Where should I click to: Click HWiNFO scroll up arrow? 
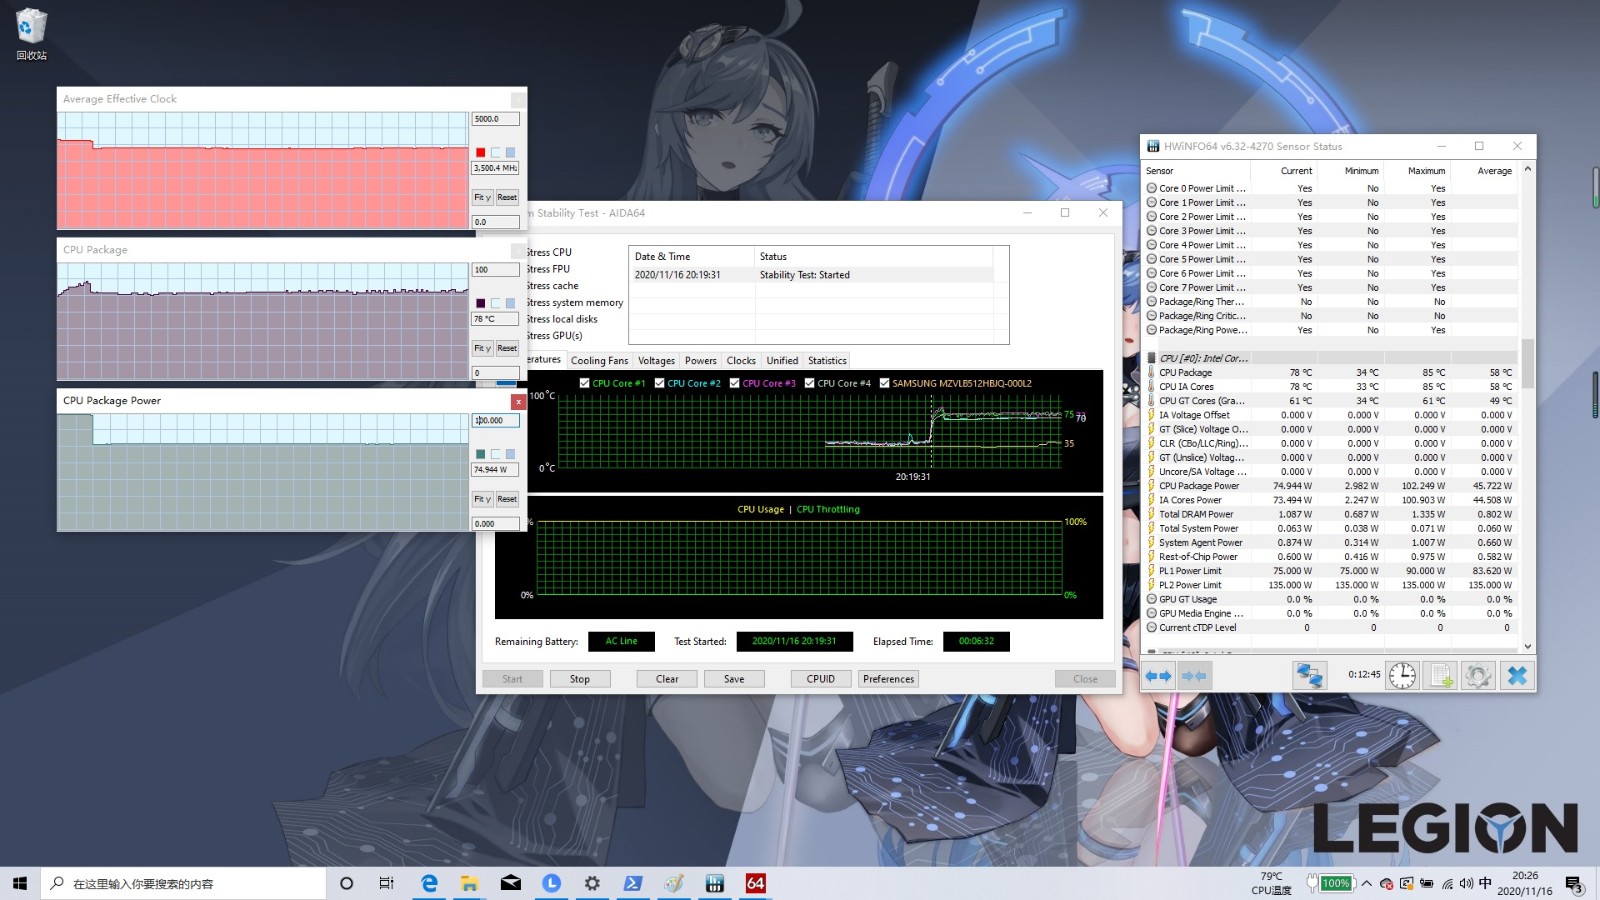click(x=1527, y=169)
